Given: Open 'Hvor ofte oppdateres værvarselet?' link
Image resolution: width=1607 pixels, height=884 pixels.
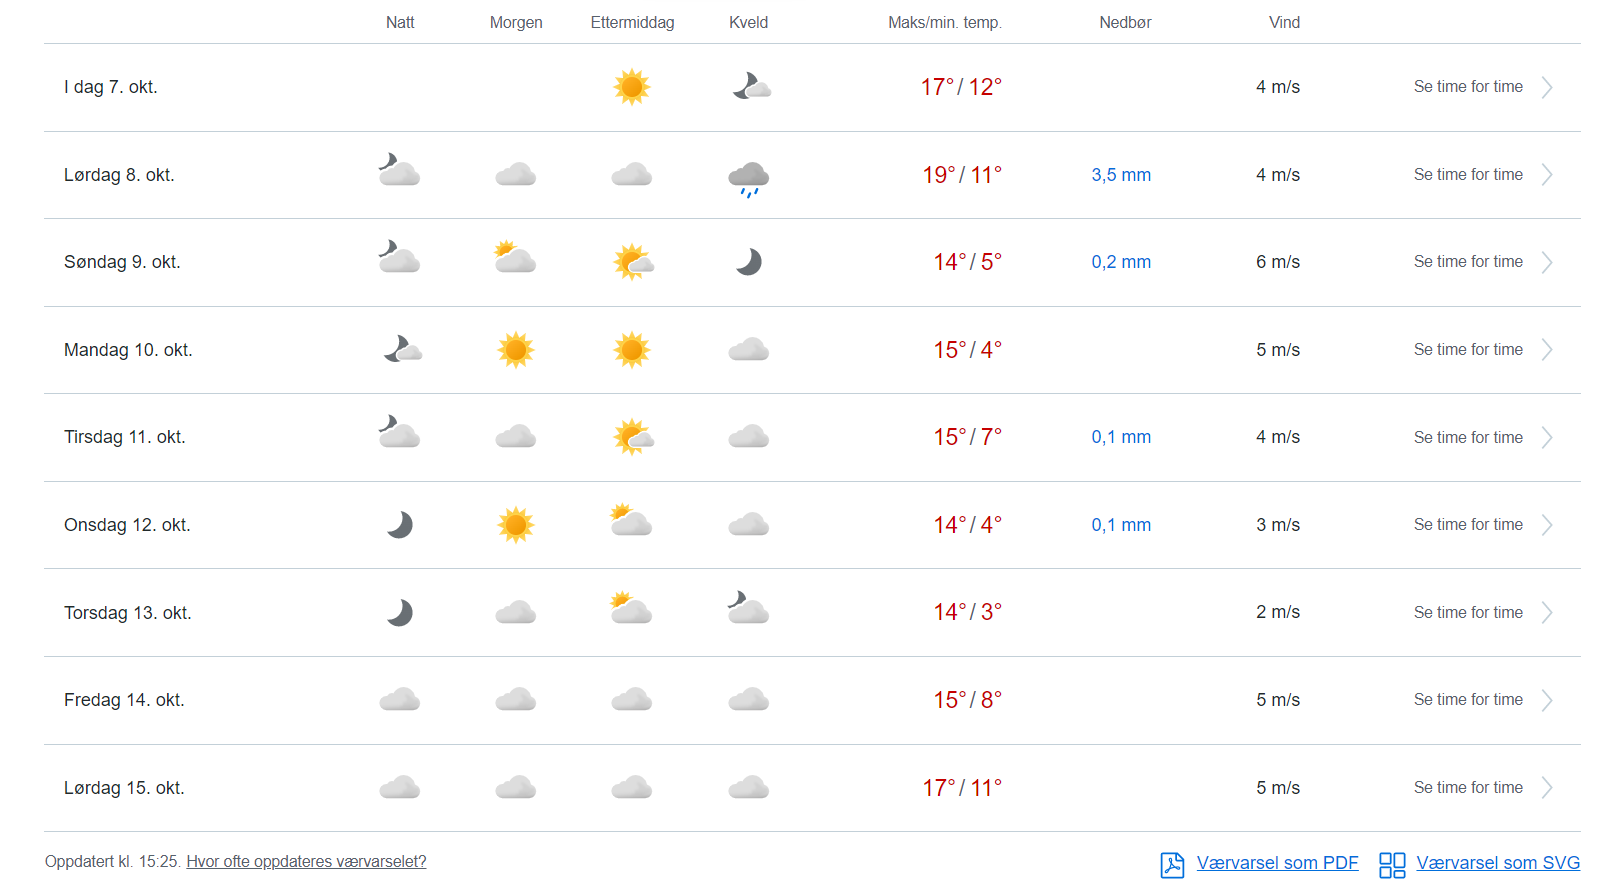Looking at the screenshot, I should click(x=306, y=862).
